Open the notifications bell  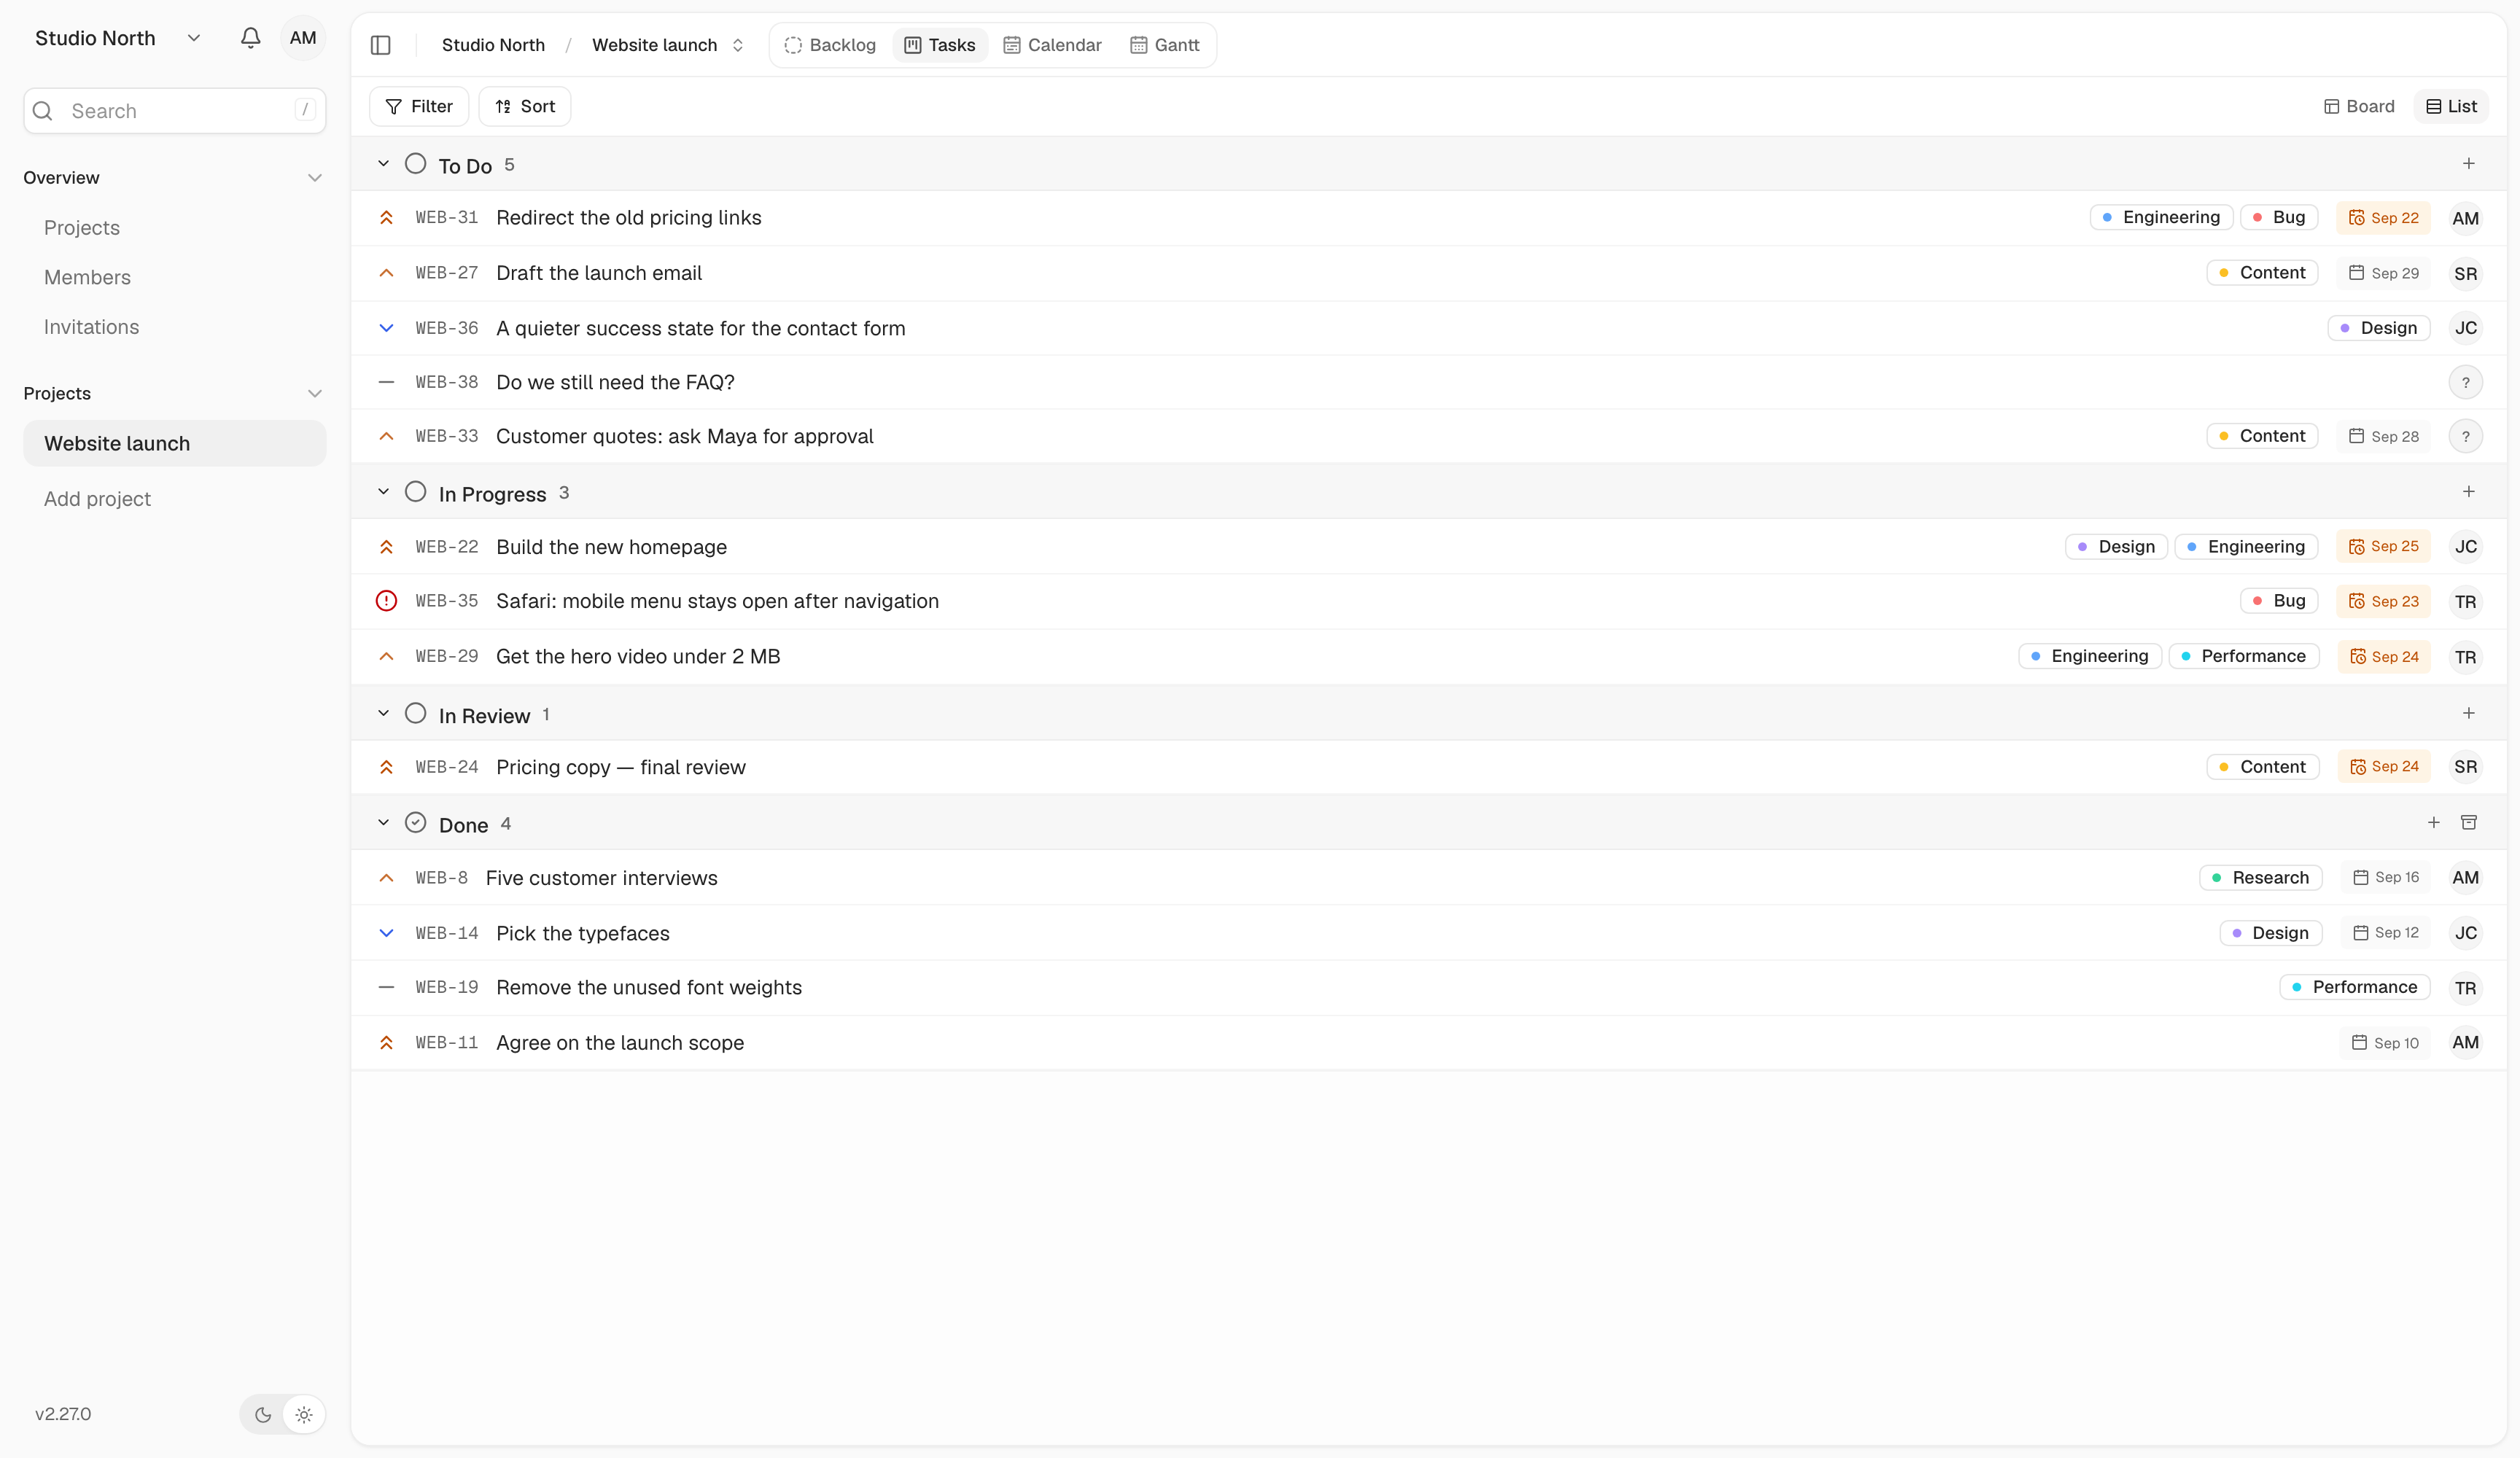click(x=250, y=38)
